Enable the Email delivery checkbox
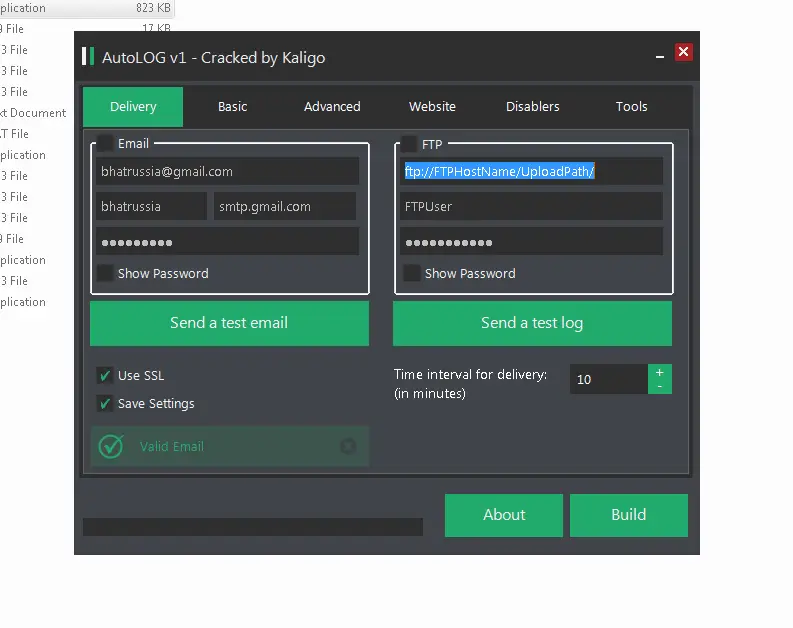 pos(105,144)
